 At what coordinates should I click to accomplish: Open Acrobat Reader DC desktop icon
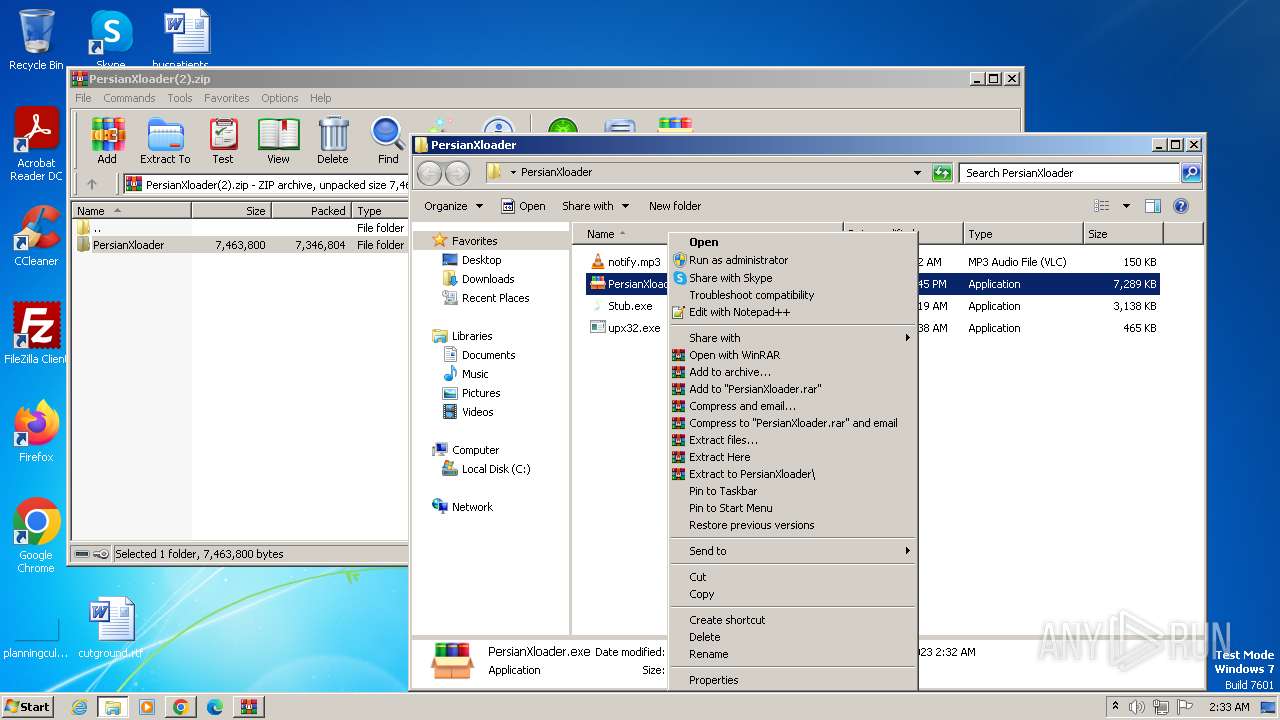[36, 145]
